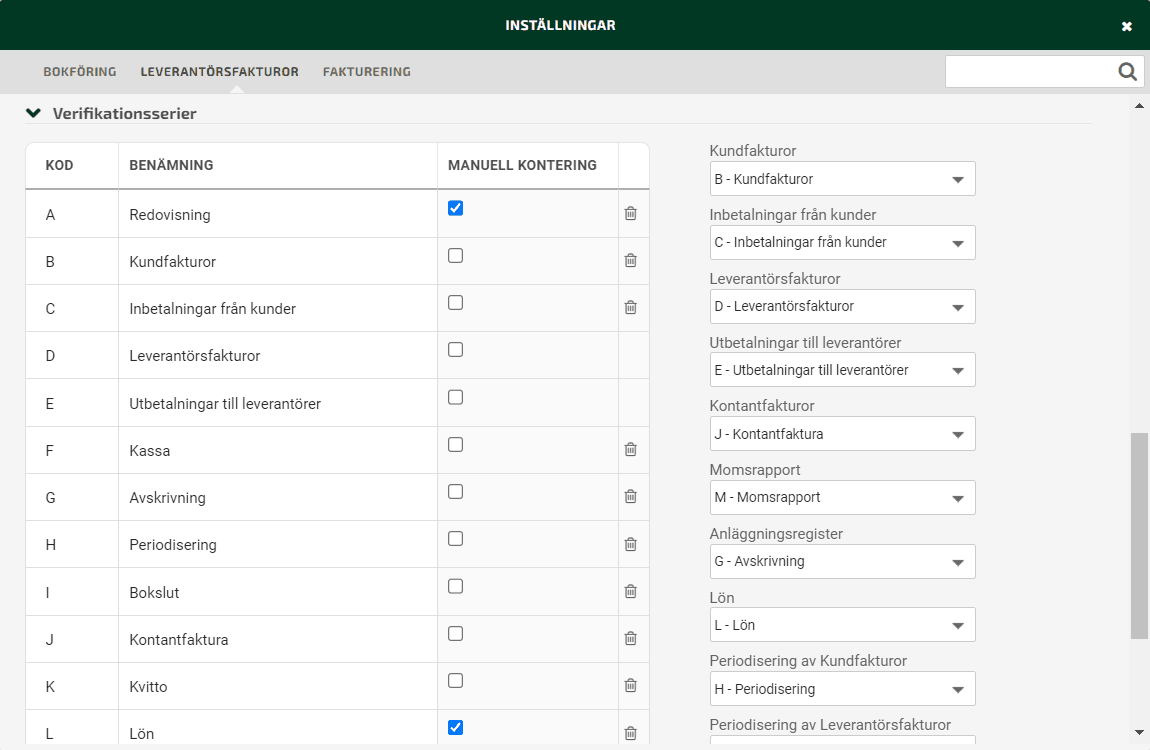Open the Inbetalningar från kunder dropdown
The height and width of the screenshot is (750, 1150).
842,243
